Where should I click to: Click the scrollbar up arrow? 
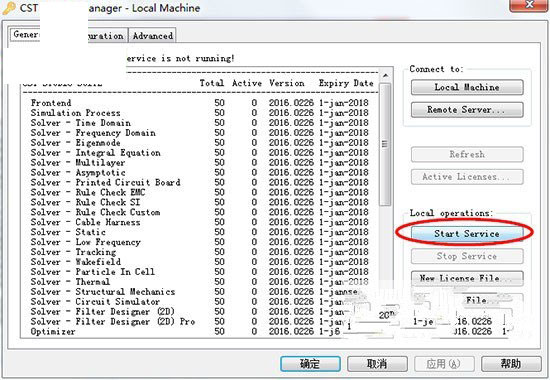385,75
